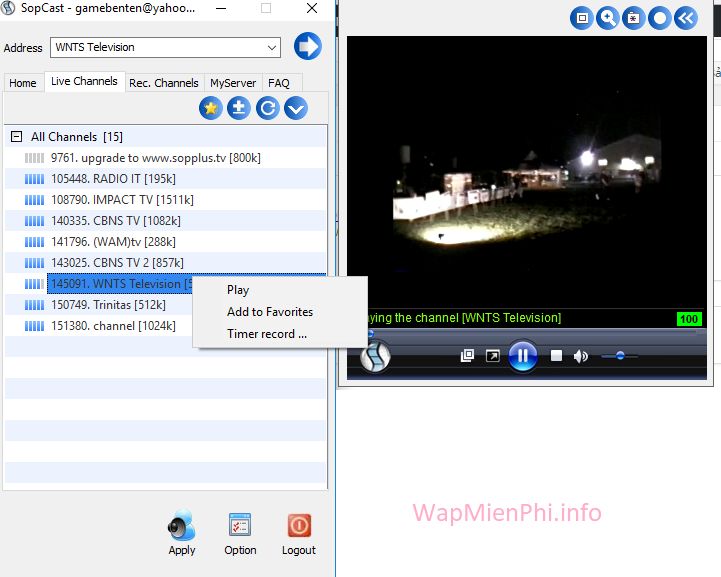Viewport: 721px width, 577px height.
Task: Open the Option settings
Action: pyautogui.click(x=240, y=533)
